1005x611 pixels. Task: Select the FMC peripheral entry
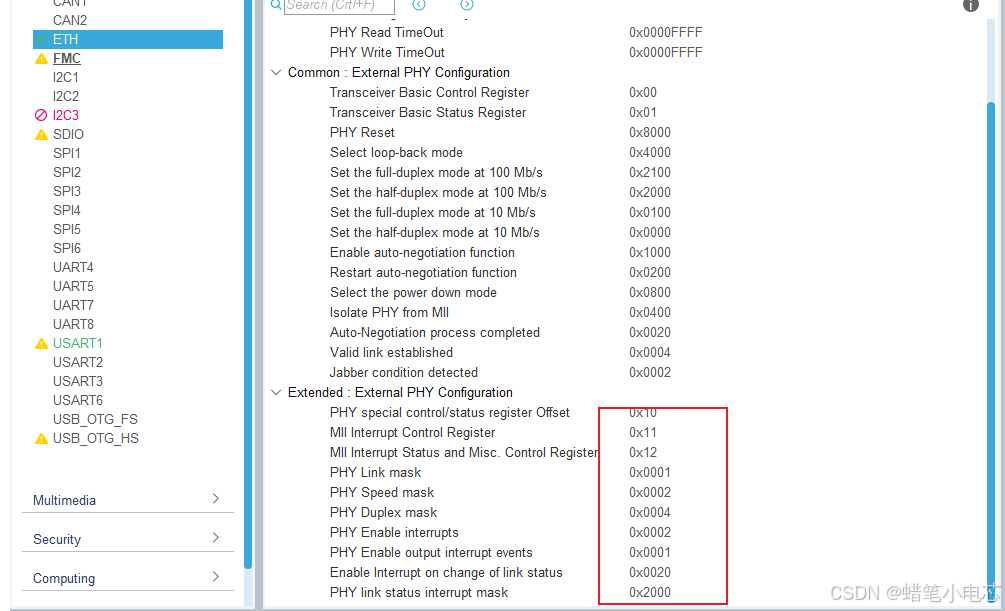point(66,58)
